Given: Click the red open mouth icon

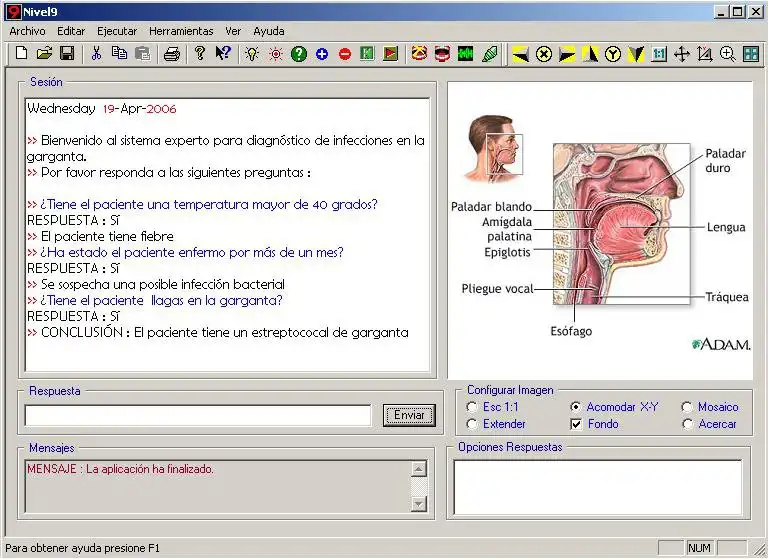Looking at the screenshot, I should click(x=442, y=53).
